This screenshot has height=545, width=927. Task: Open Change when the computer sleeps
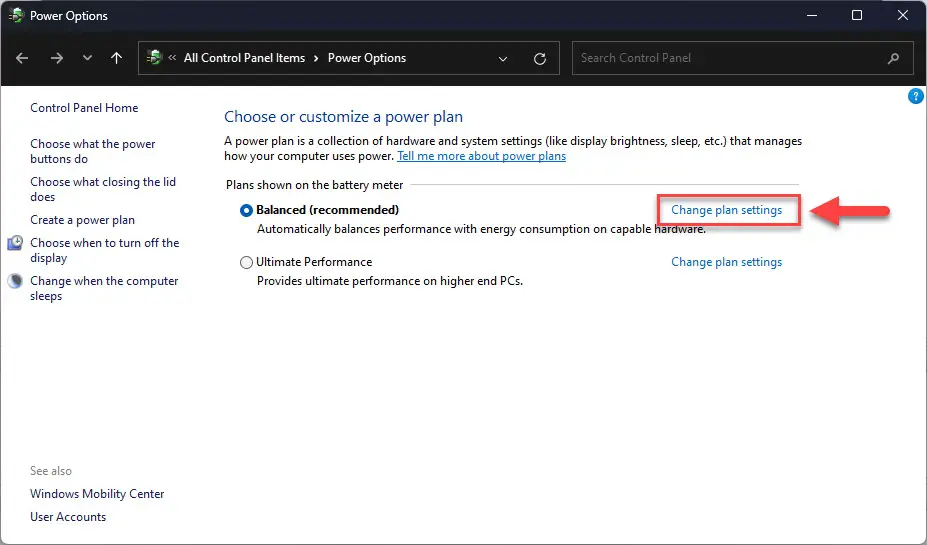[x=104, y=288]
